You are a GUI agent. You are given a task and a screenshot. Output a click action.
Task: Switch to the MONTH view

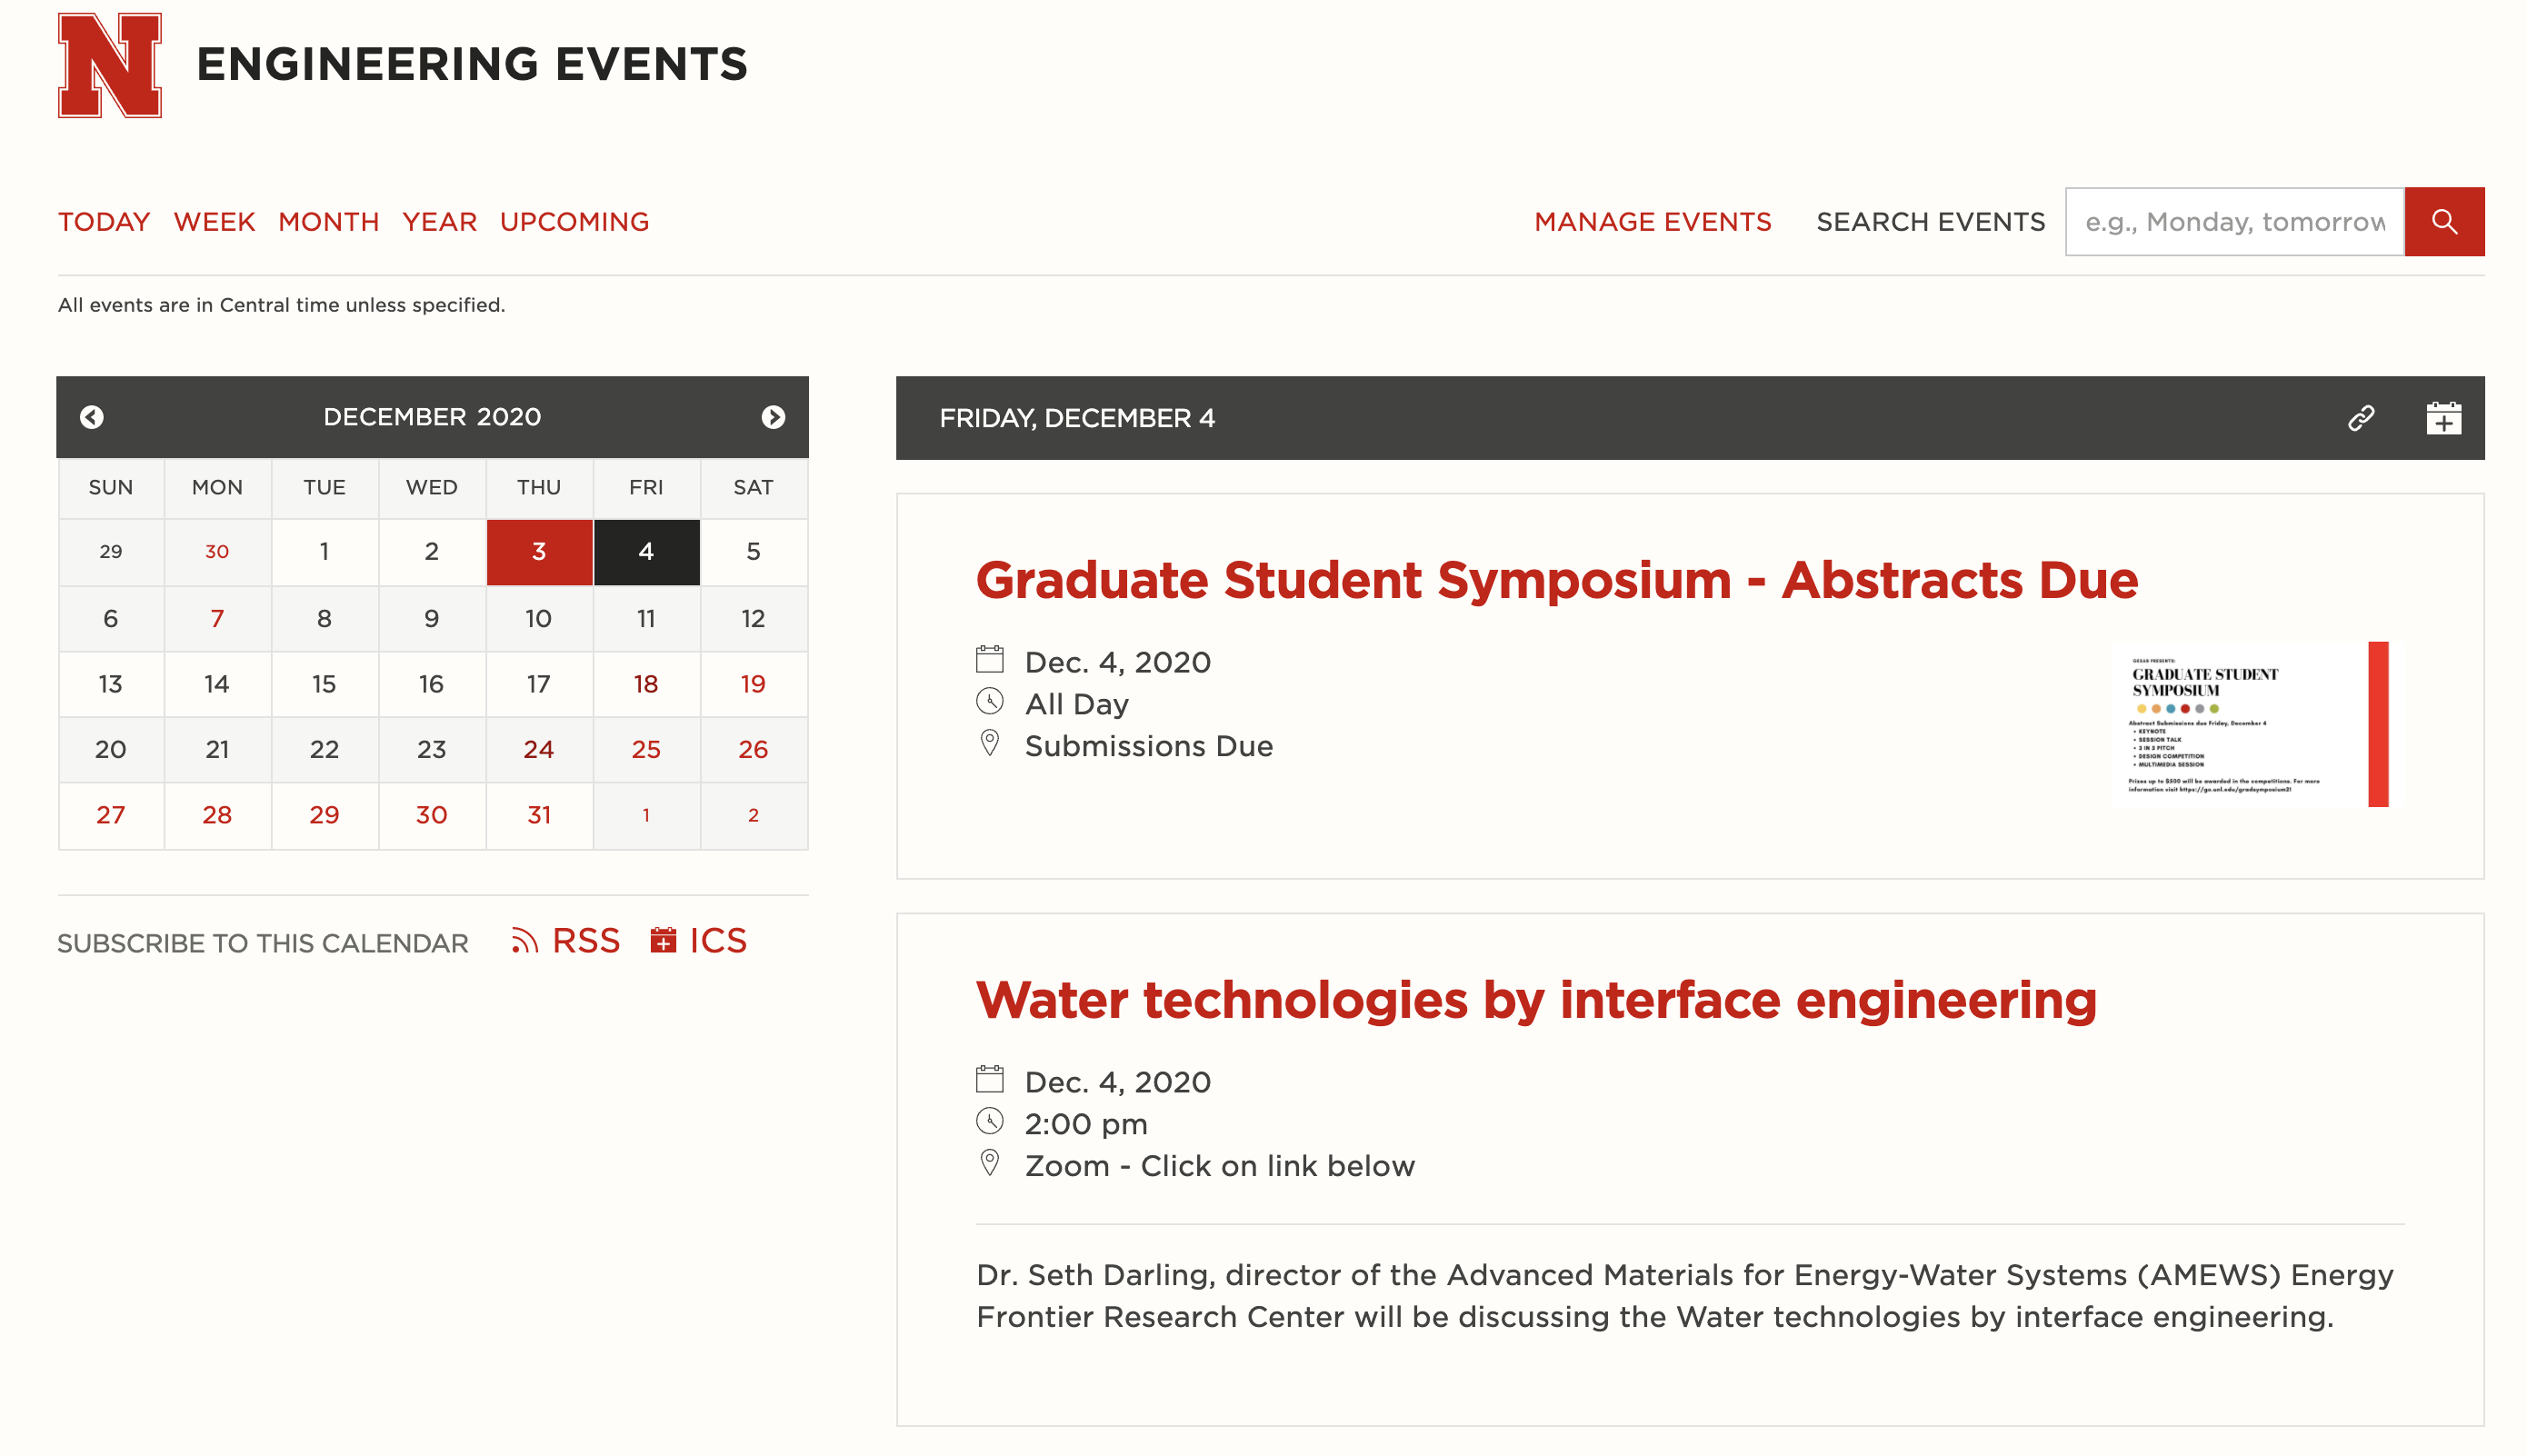pos(328,221)
